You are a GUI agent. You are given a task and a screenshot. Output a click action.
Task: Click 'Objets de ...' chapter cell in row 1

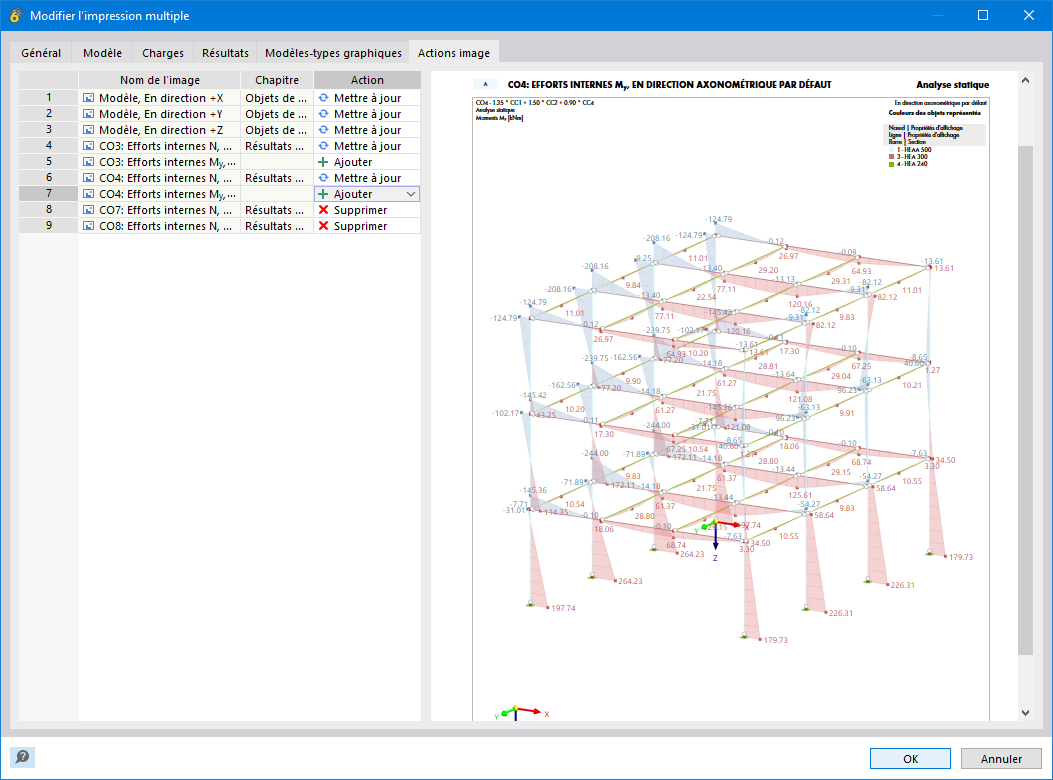tap(277, 98)
